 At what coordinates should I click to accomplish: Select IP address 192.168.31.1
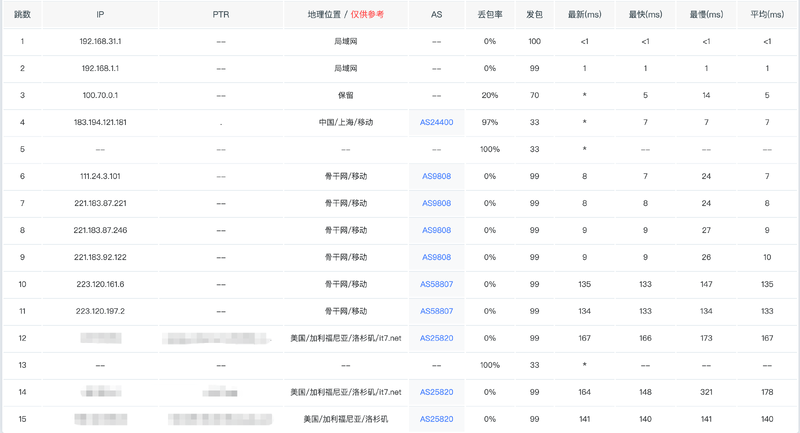tap(101, 42)
